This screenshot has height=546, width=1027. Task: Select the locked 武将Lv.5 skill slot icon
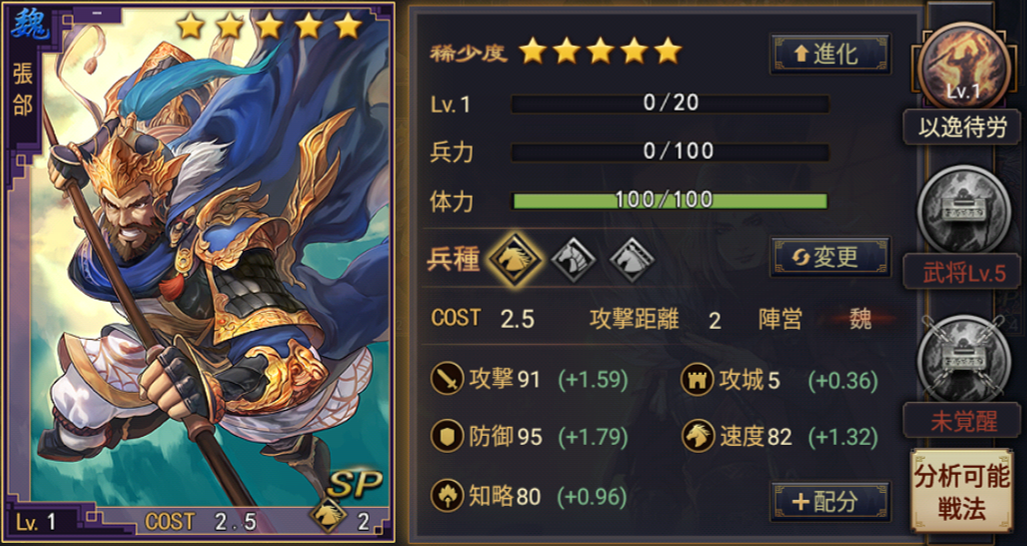pos(962,209)
